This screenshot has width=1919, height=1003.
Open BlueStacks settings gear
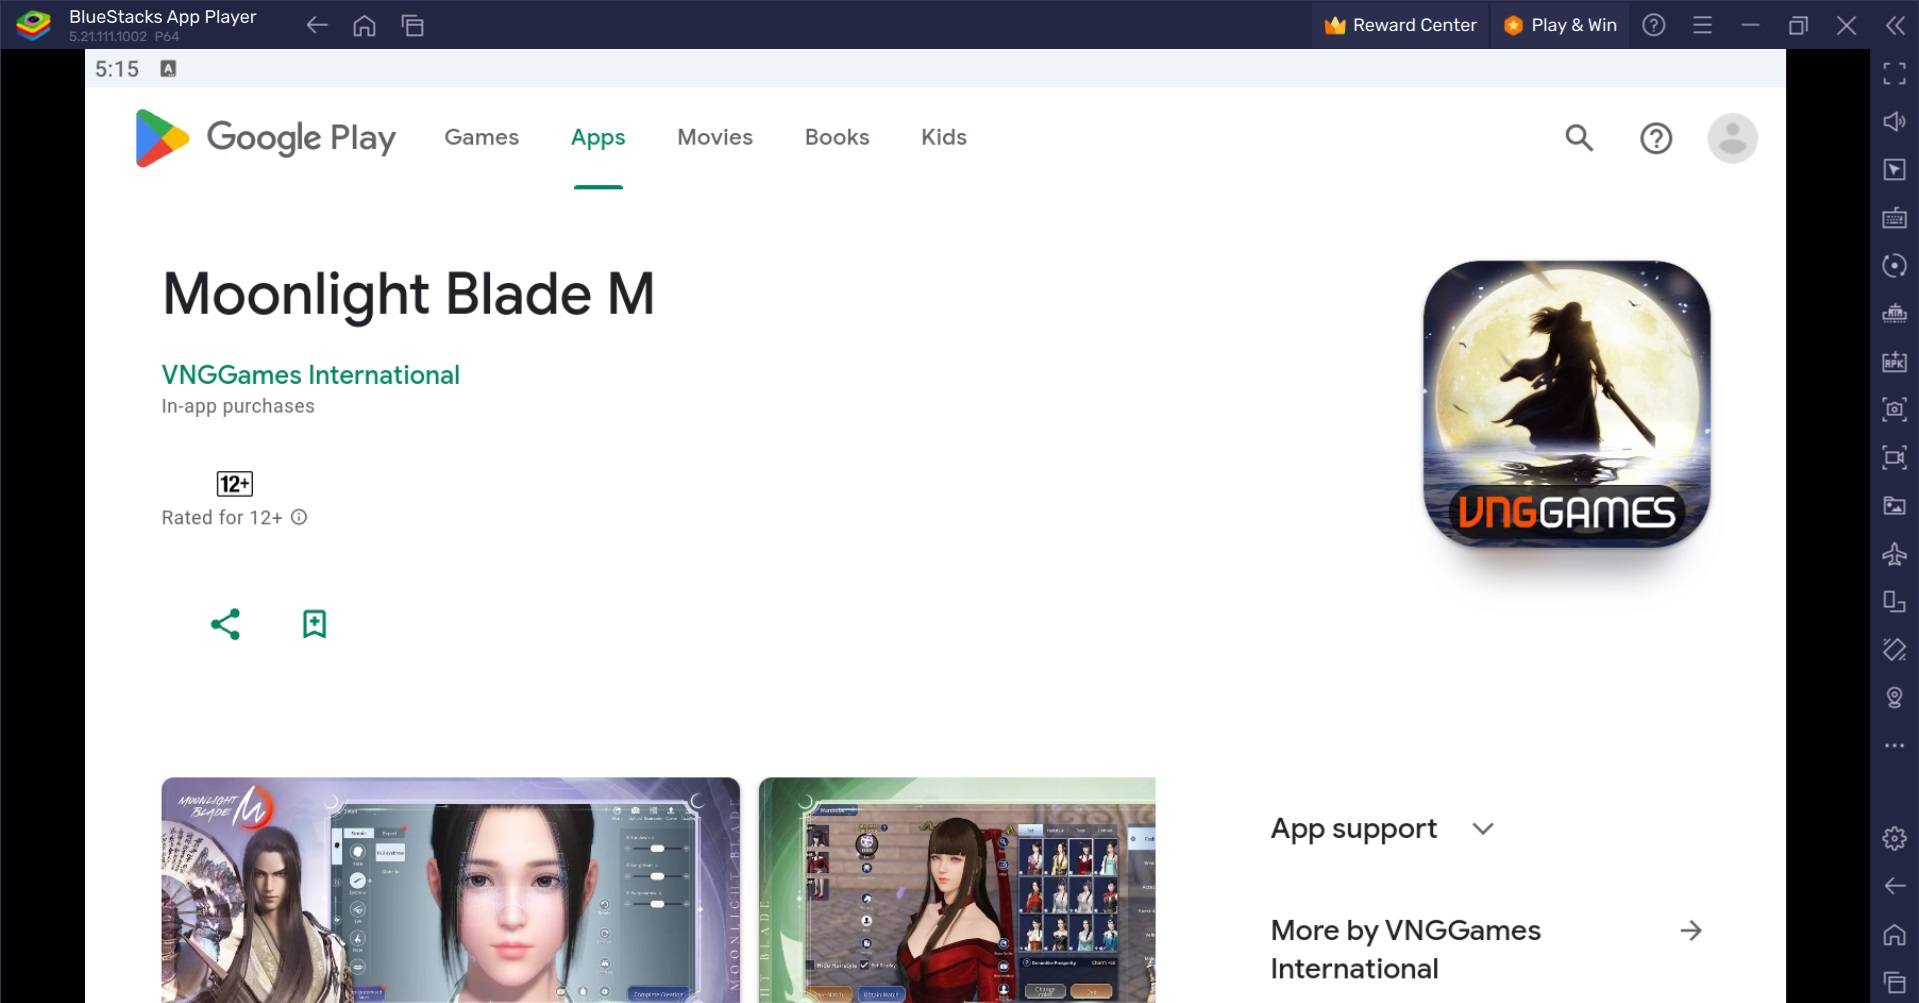pos(1894,838)
